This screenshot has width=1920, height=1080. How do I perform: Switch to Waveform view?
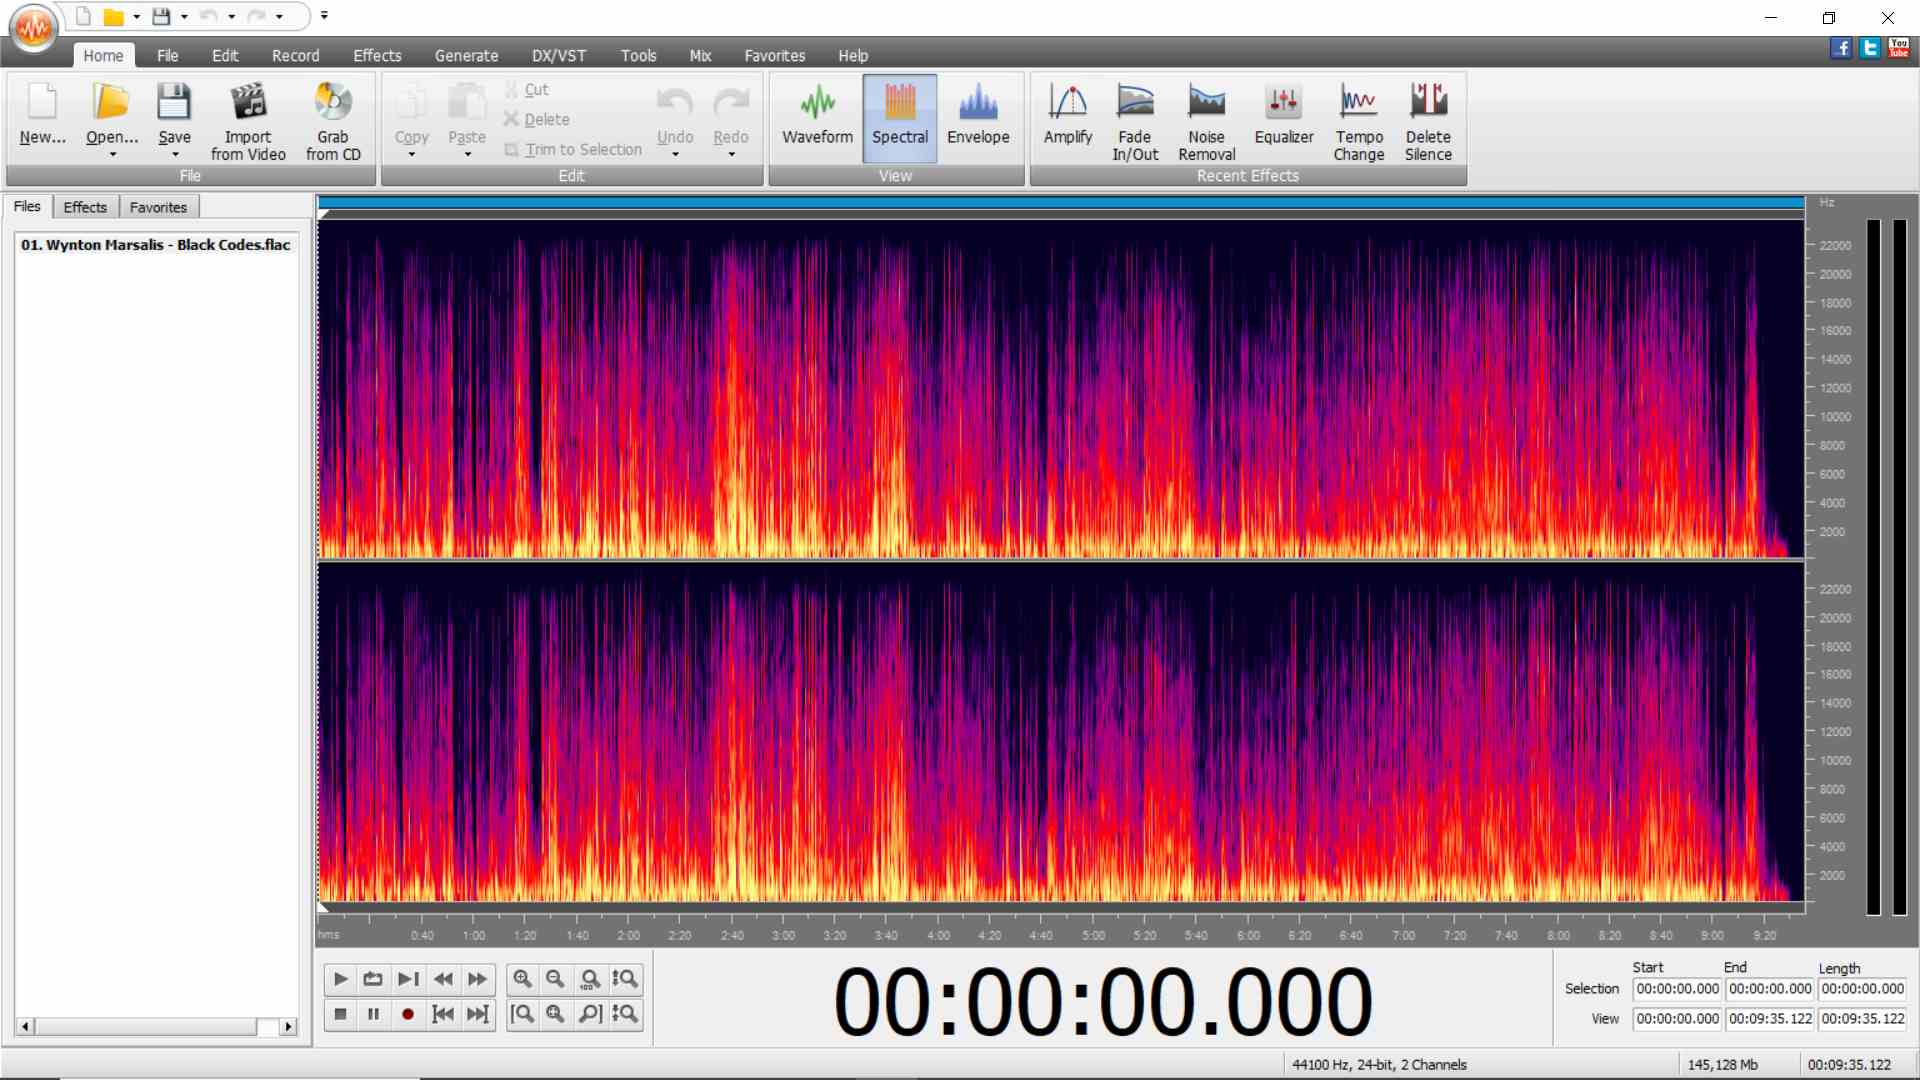click(817, 118)
